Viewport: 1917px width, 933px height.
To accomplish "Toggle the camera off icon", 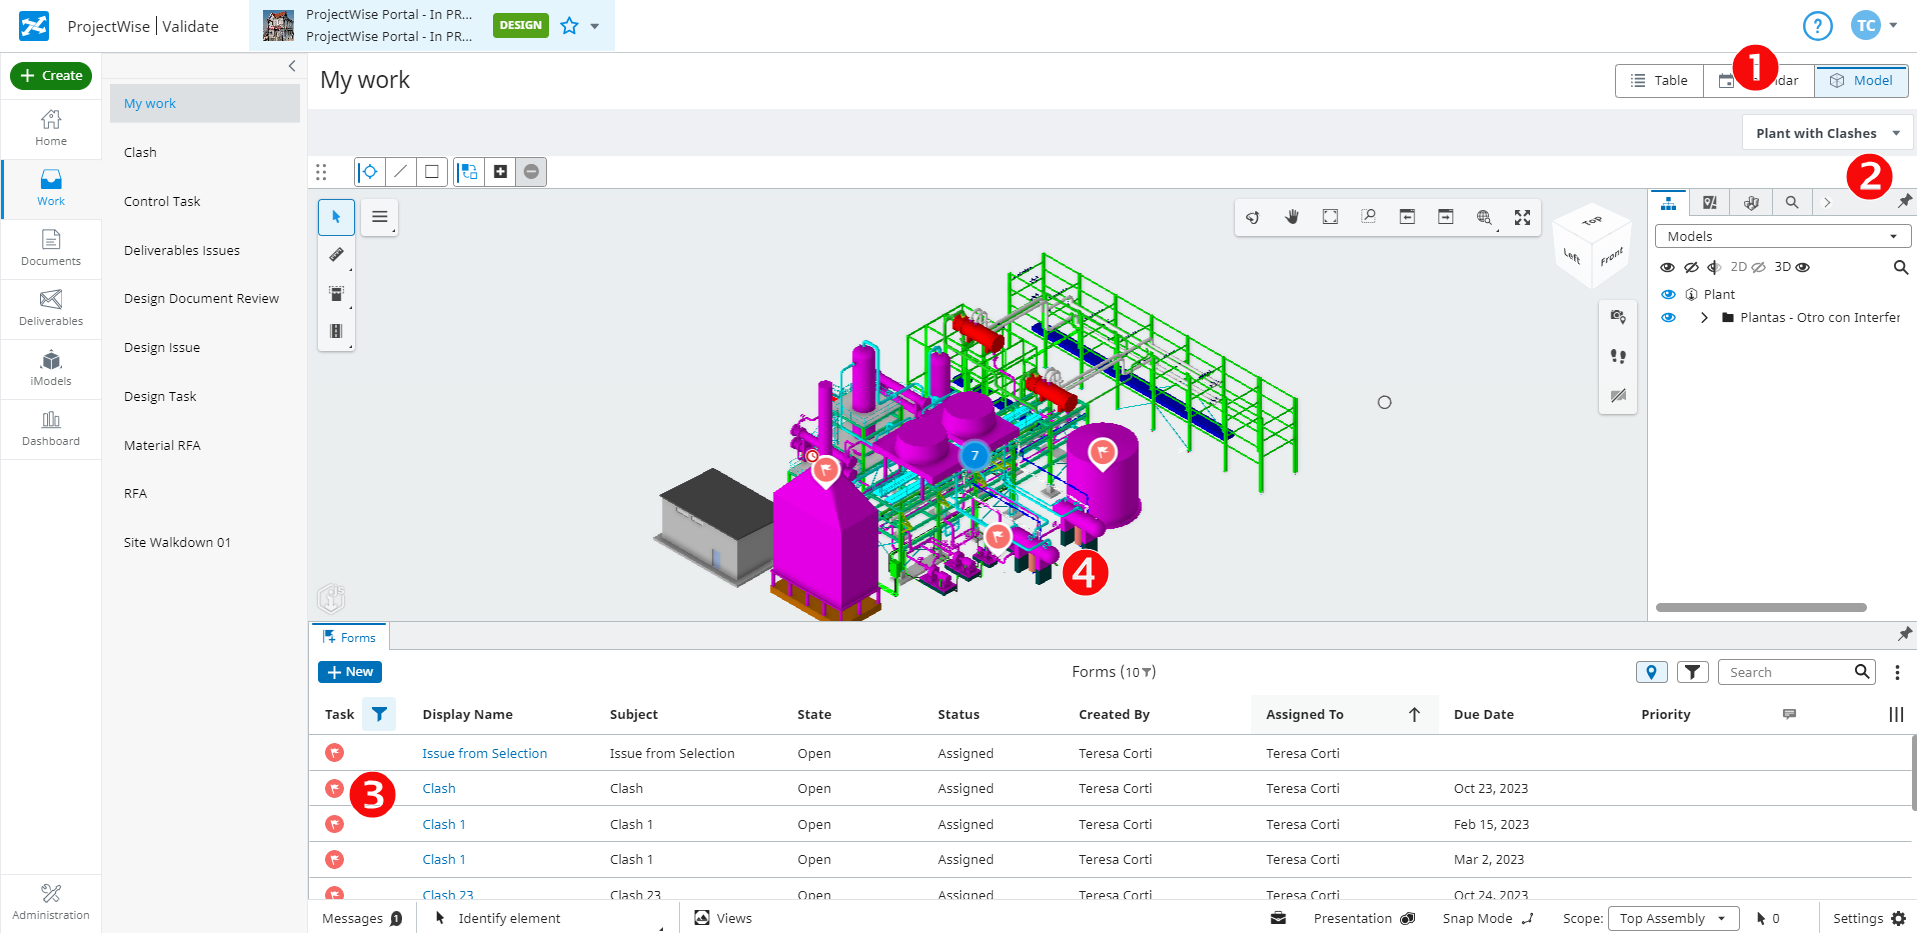I will tap(1618, 395).
